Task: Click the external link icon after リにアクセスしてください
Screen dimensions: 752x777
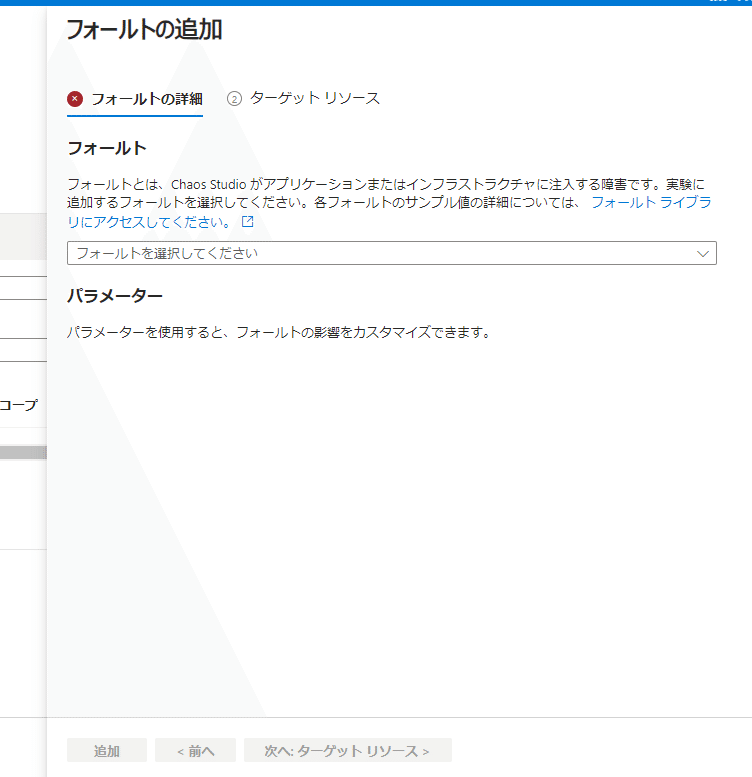Action: point(248,222)
